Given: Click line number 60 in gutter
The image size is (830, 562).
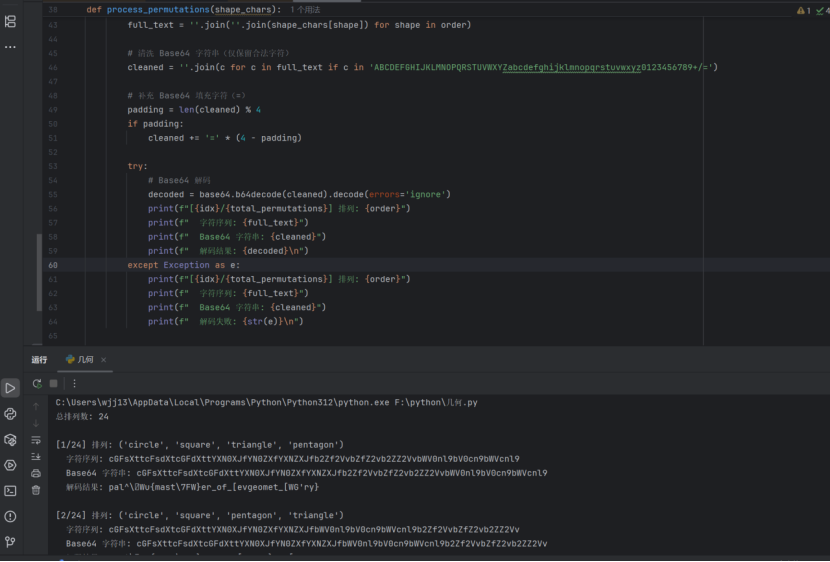Looking at the screenshot, I should pos(53,265).
